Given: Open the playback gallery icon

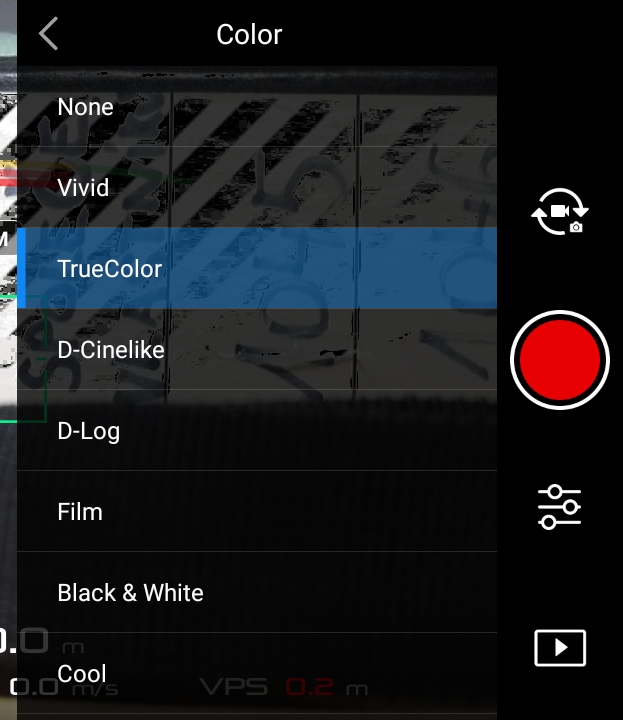Looking at the screenshot, I should [560, 648].
